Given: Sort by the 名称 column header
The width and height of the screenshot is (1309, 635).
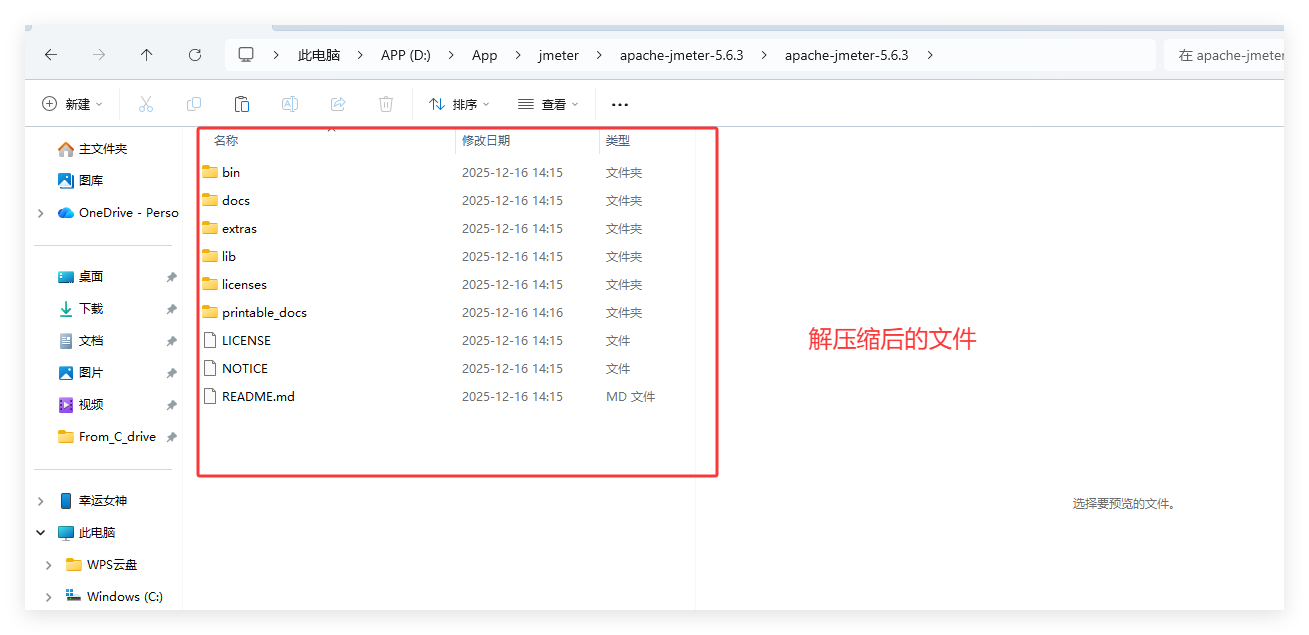Looking at the screenshot, I should pyautogui.click(x=226, y=141).
